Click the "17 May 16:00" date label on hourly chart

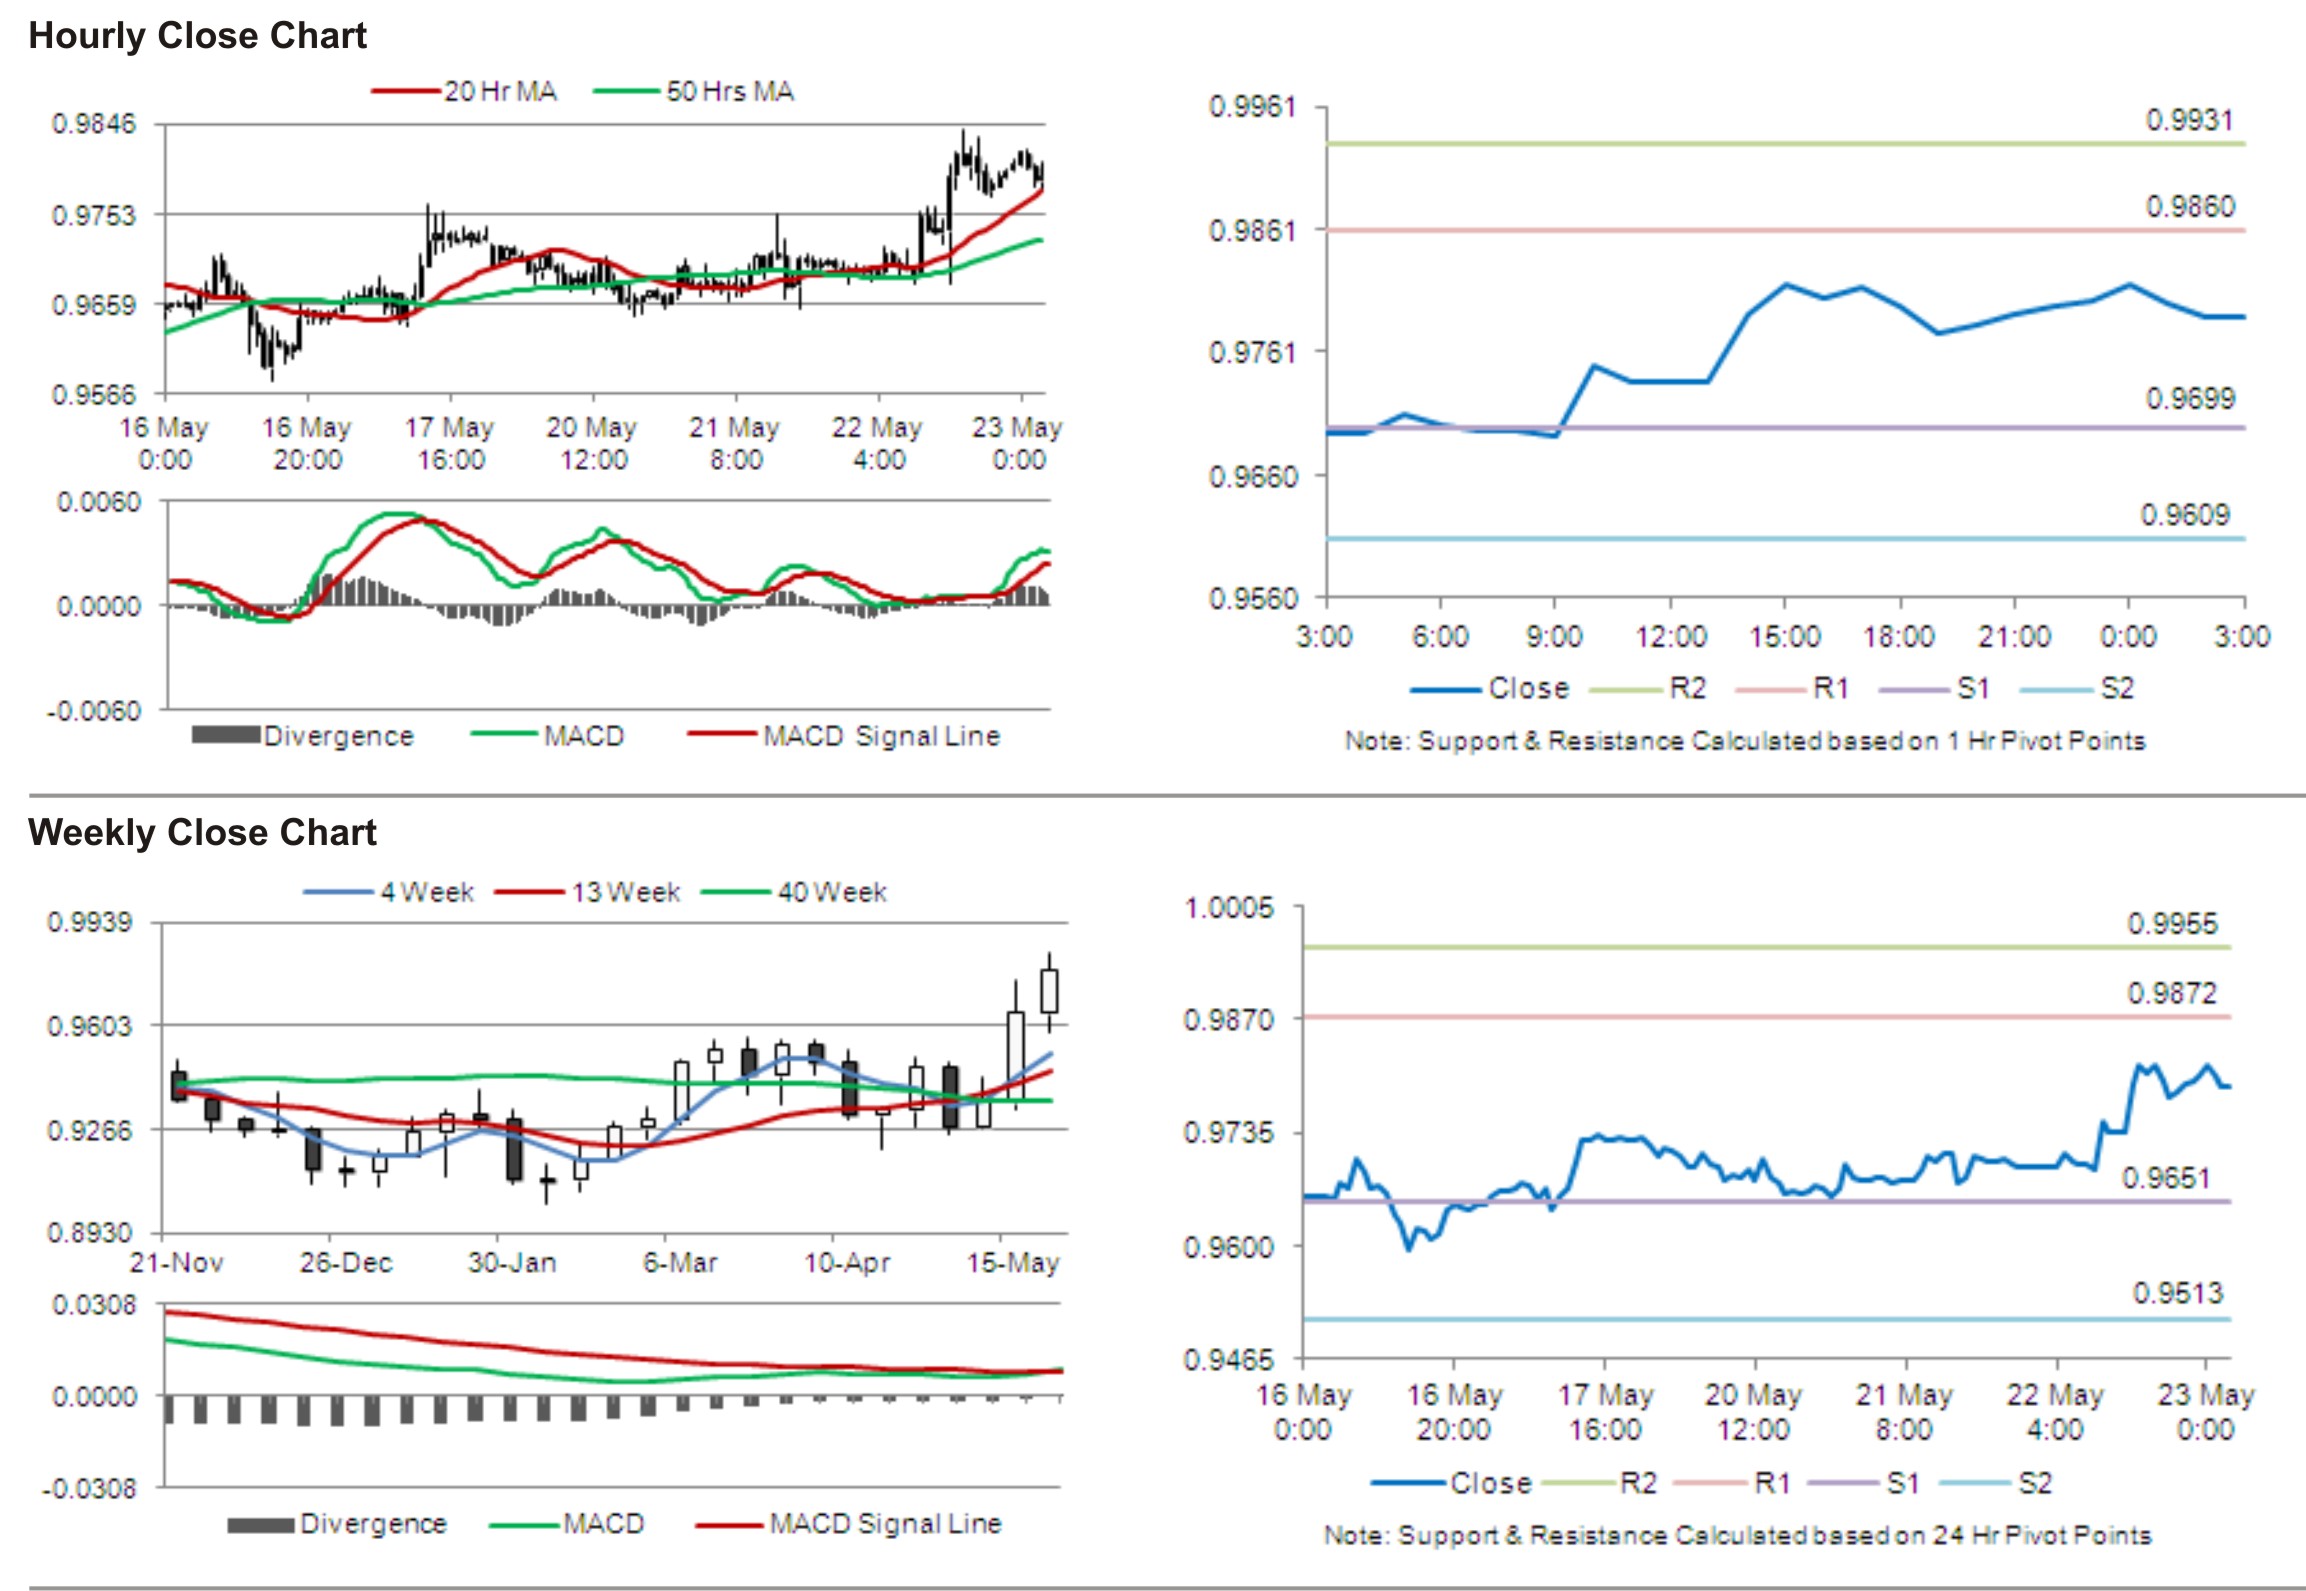tap(450, 443)
